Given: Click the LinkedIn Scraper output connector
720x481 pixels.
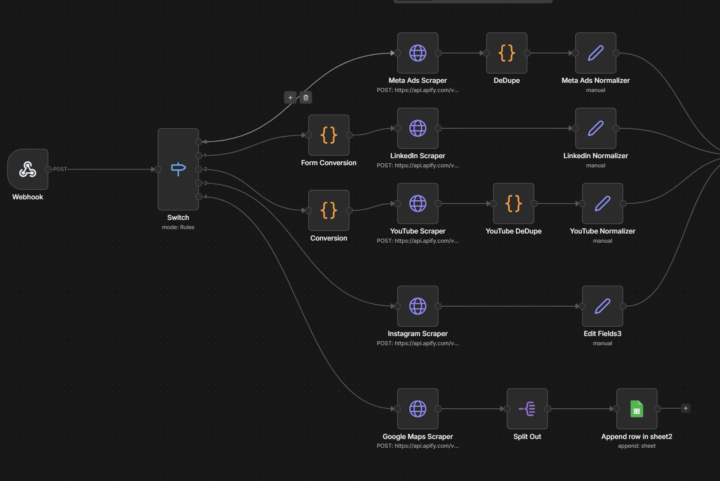Looking at the screenshot, I should pos(439,128).
